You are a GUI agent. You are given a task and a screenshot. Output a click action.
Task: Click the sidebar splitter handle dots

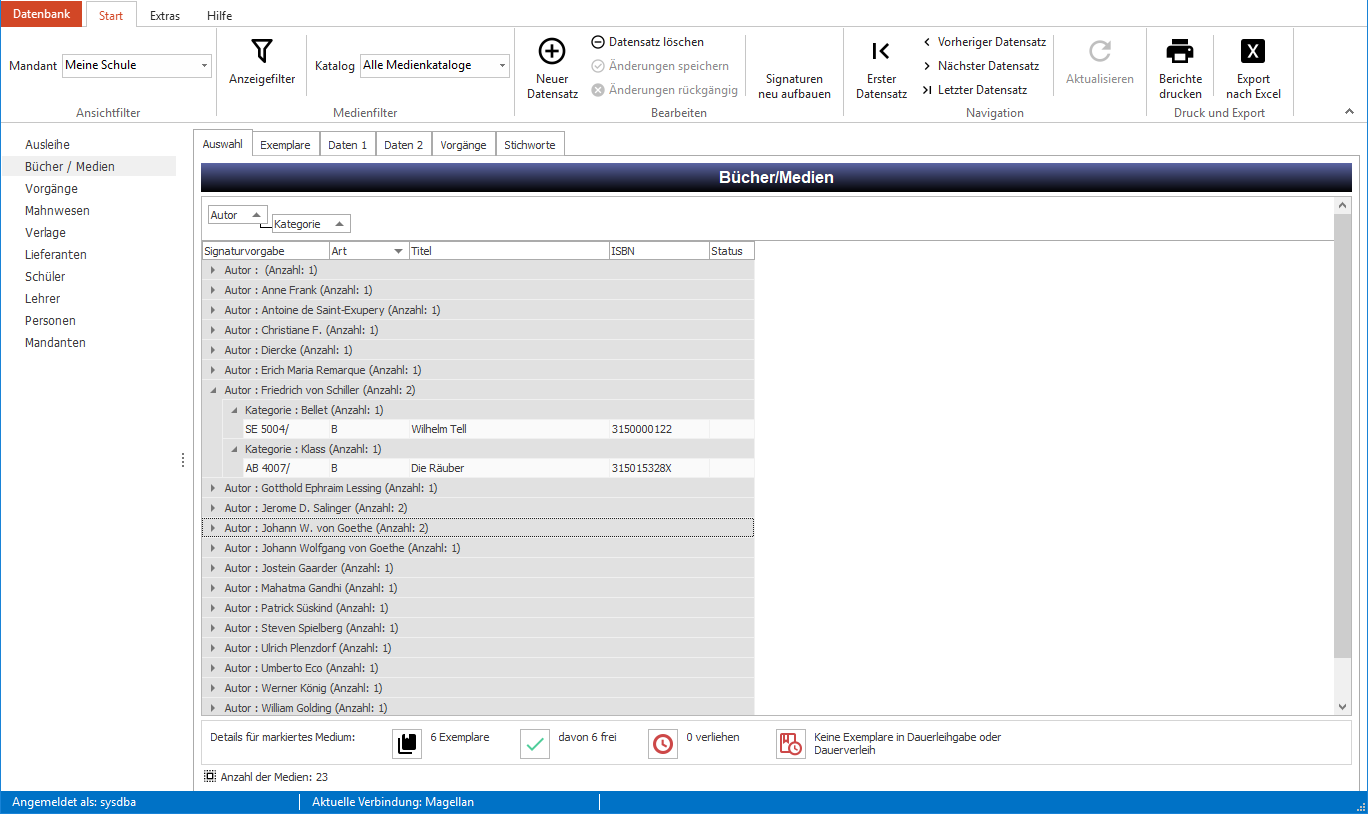pos(183,460)
